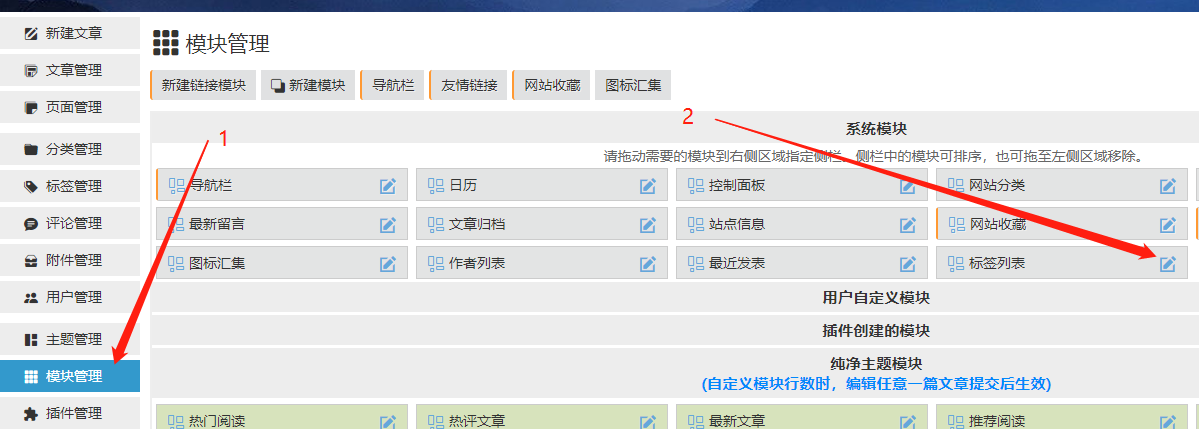1199x429 pixels.
Task: Select the 最新留言 module block
Action: point(281,225)
